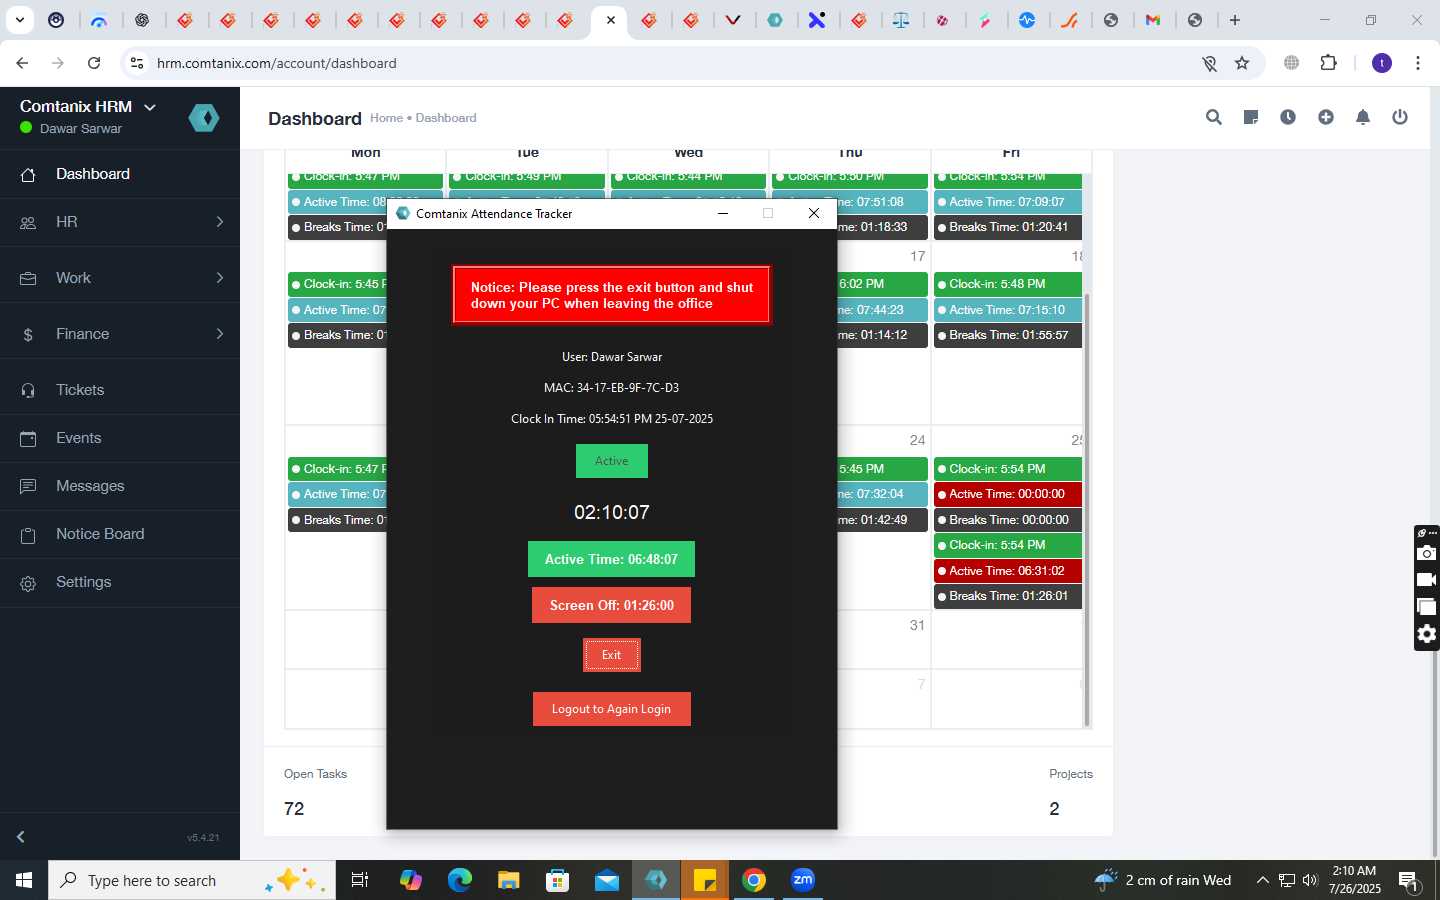1440x900 pixels.
Task: Click Logout to Again Login button
Action: pyautogui.click(x=611, y=709)
